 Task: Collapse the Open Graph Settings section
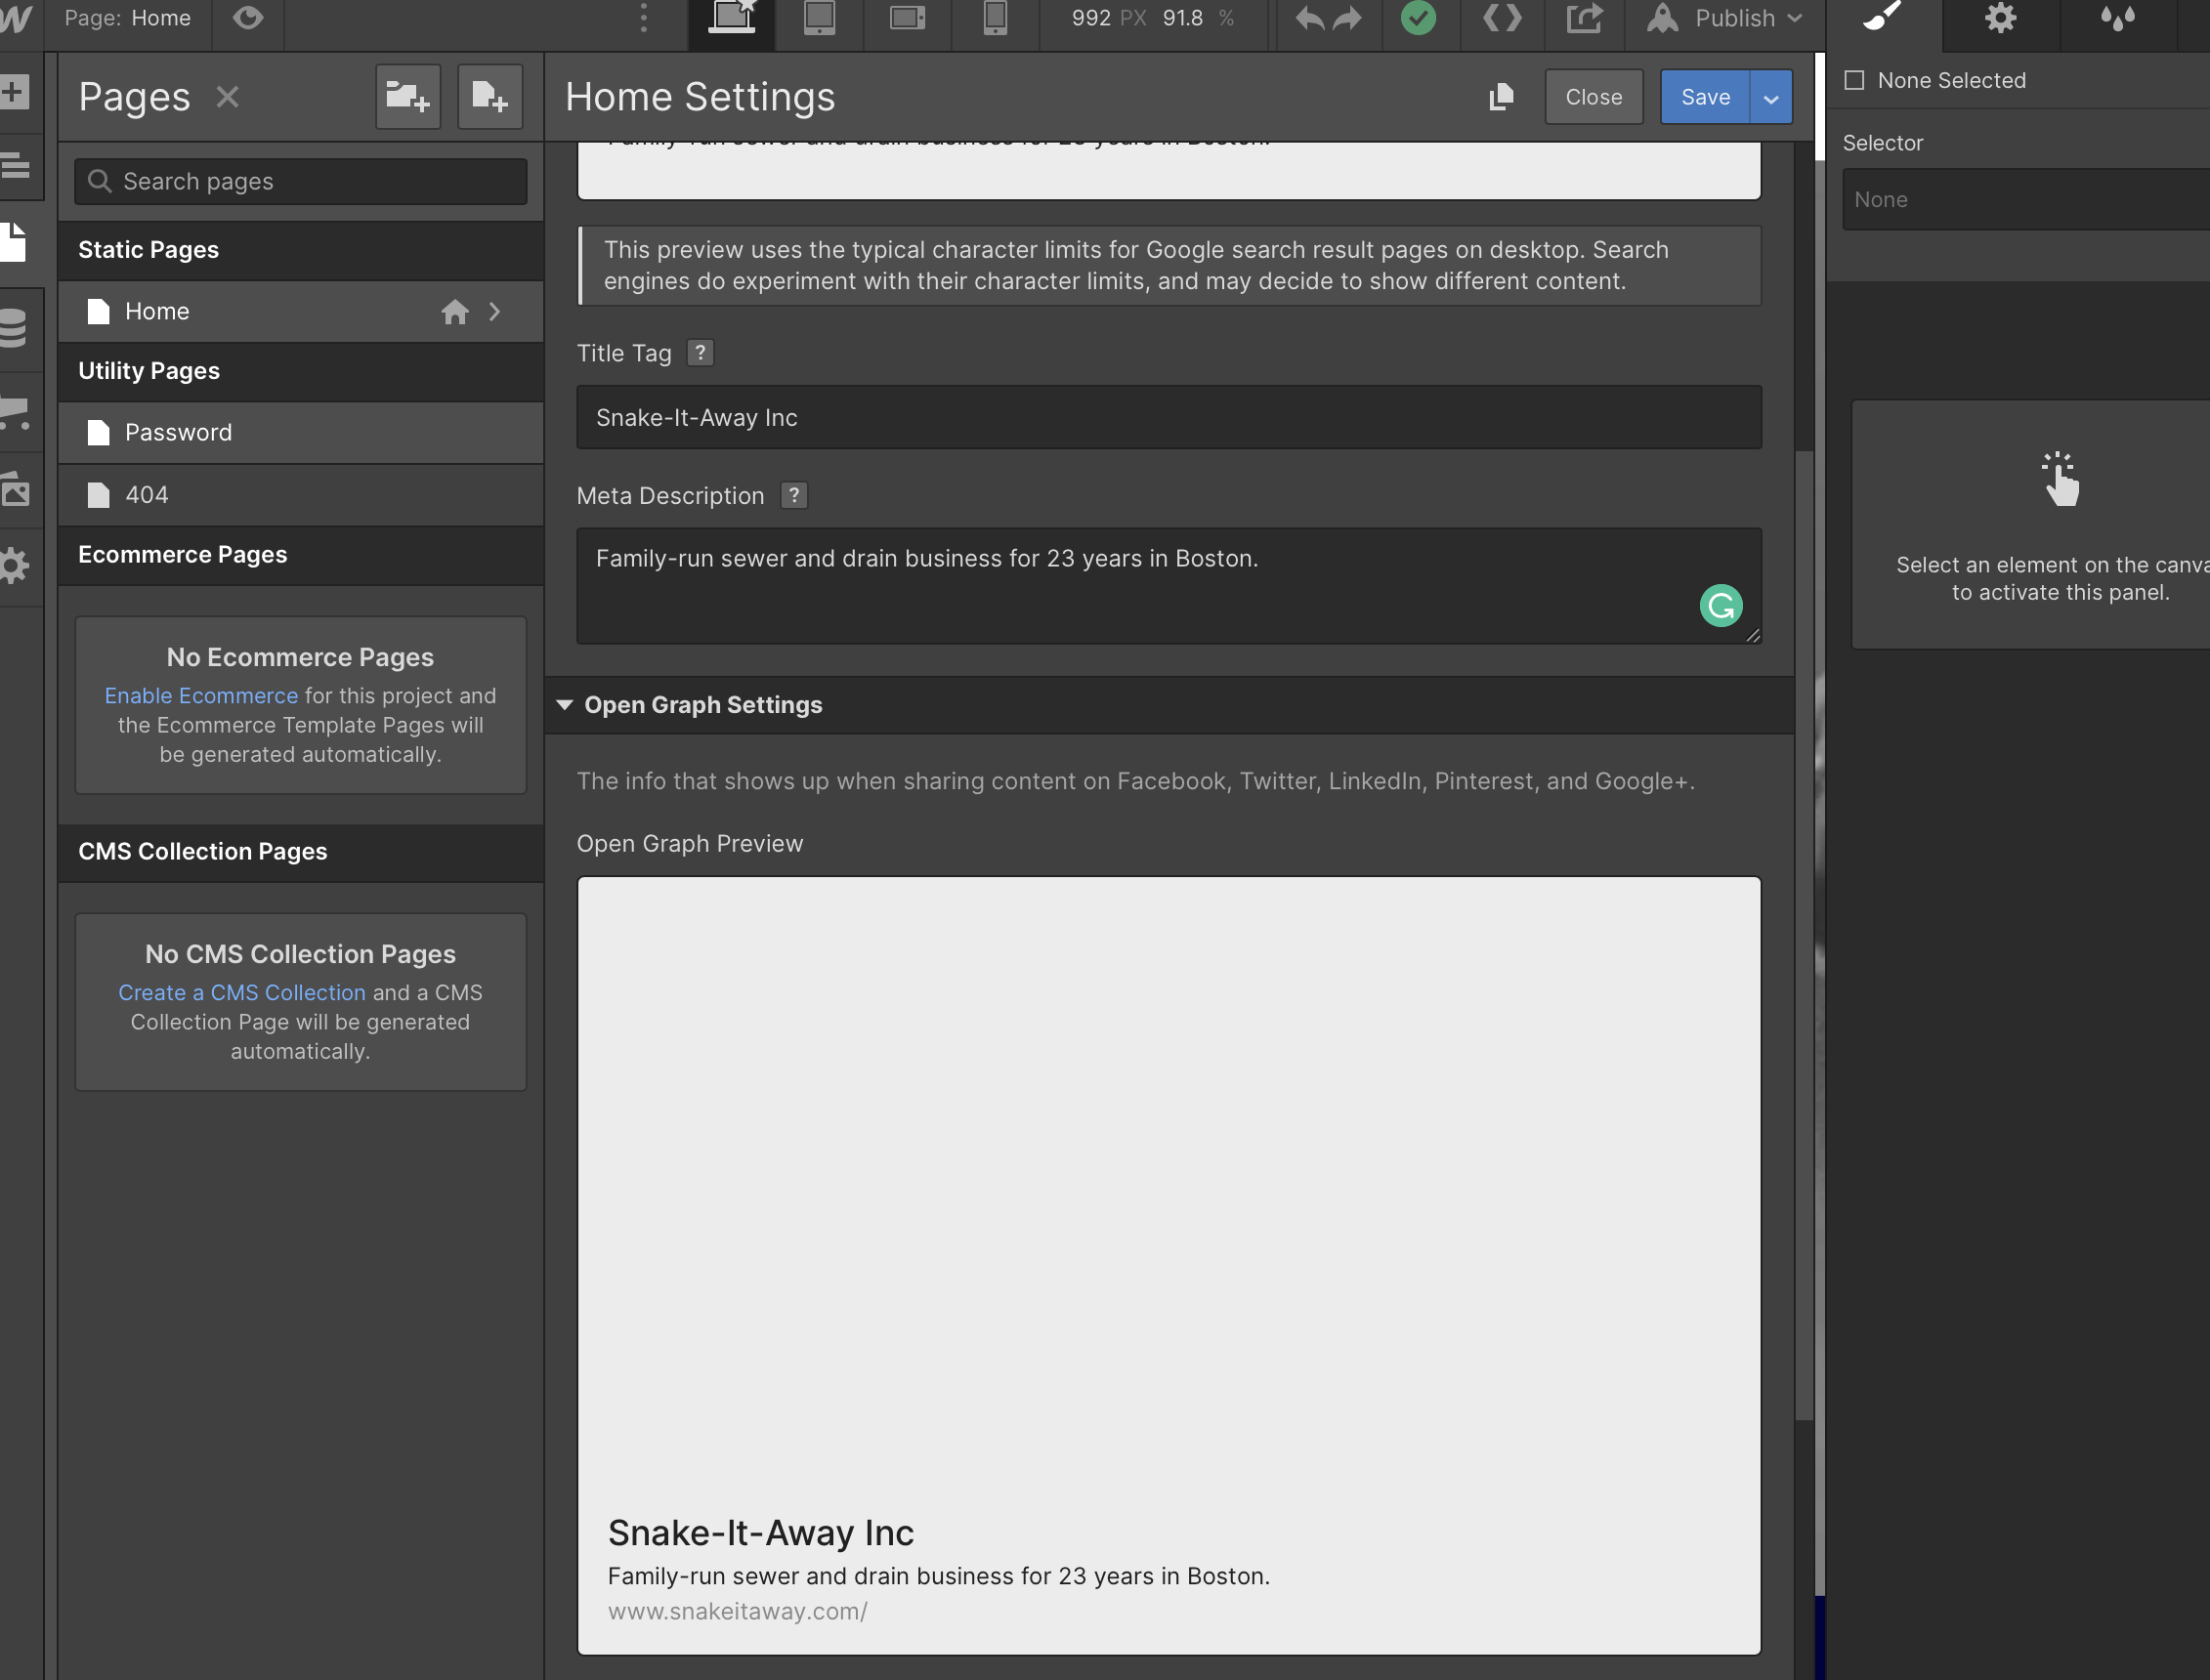click(x=565, y=705)
